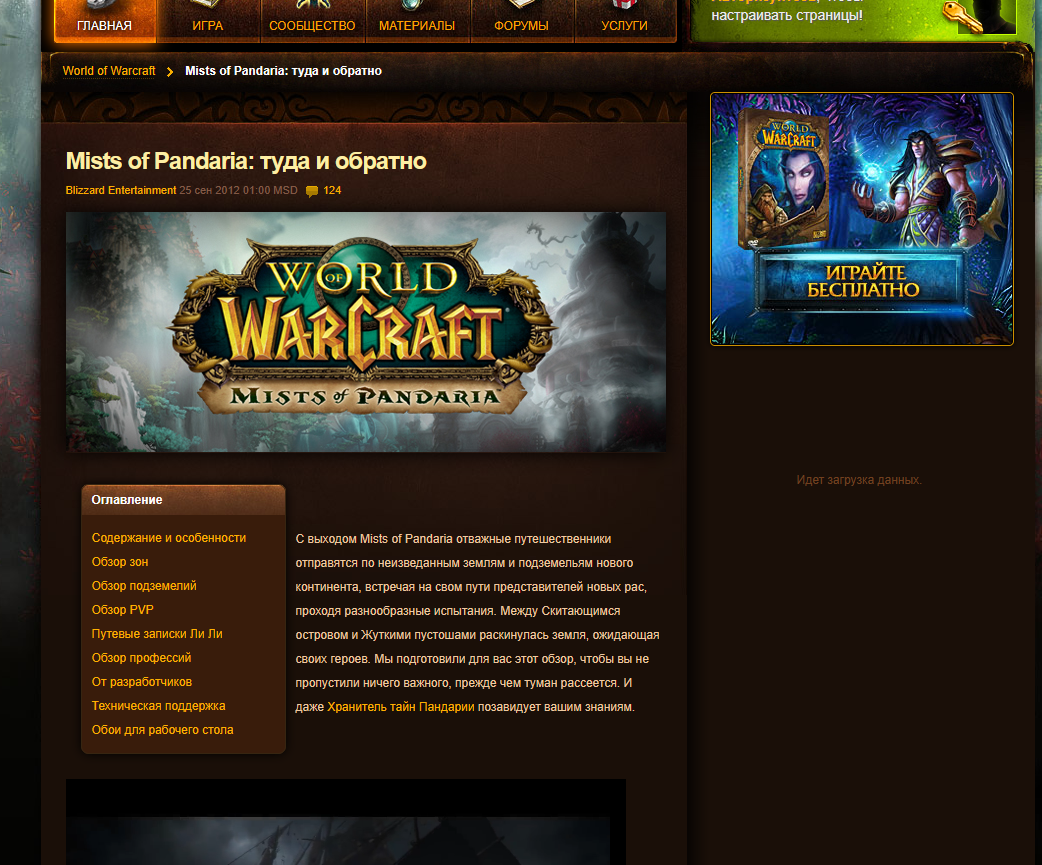Screen dimensions: 1042x865
Task: Click the World of Warcraft breadcrumb link
Action: pyautogui.click(x=109, y=71)
